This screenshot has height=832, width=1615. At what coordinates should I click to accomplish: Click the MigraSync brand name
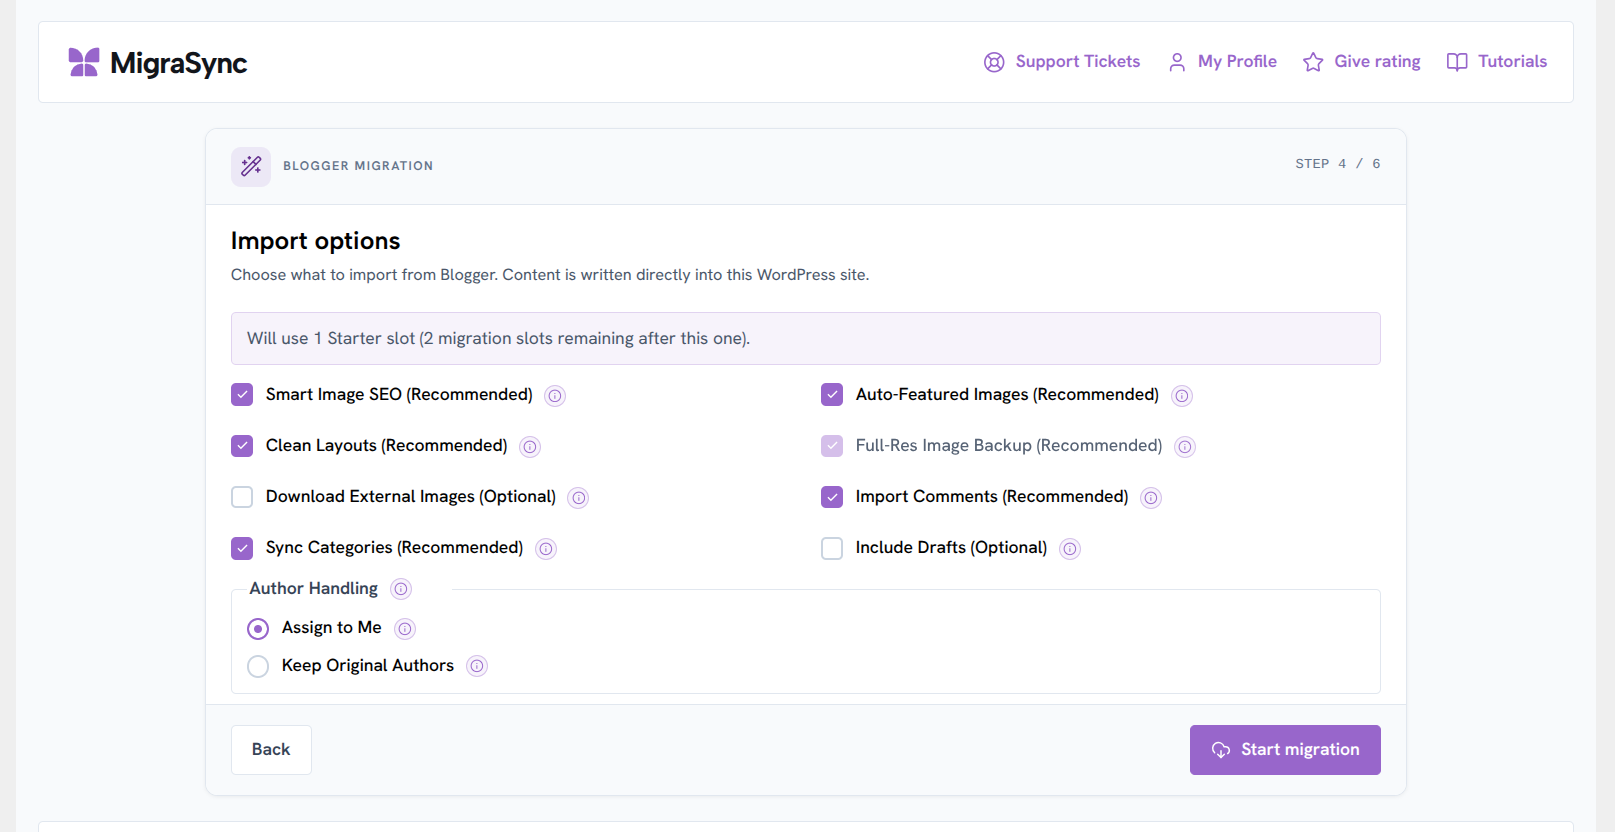[178, 63]
